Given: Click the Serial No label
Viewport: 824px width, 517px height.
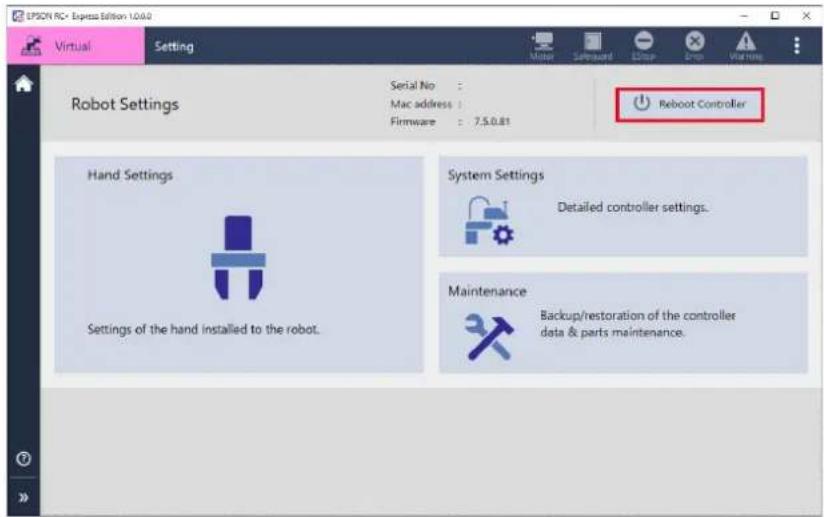Looking at the screenshot, I should pos(413,85).
